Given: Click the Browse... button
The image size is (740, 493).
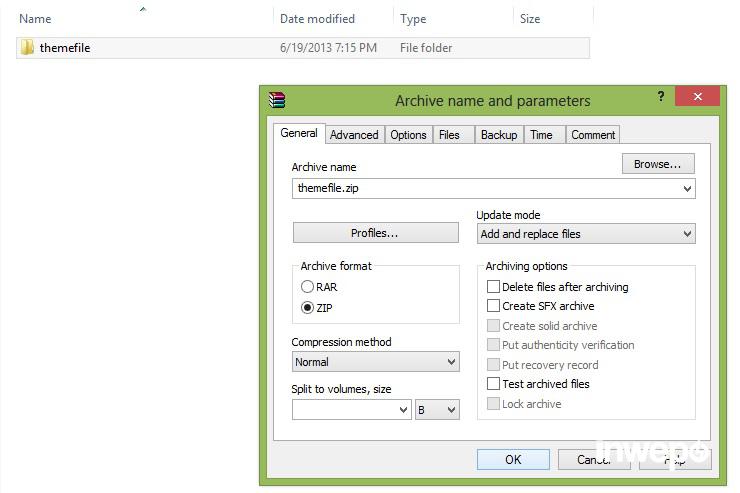Looking at the screenshot, I should 657,164.
